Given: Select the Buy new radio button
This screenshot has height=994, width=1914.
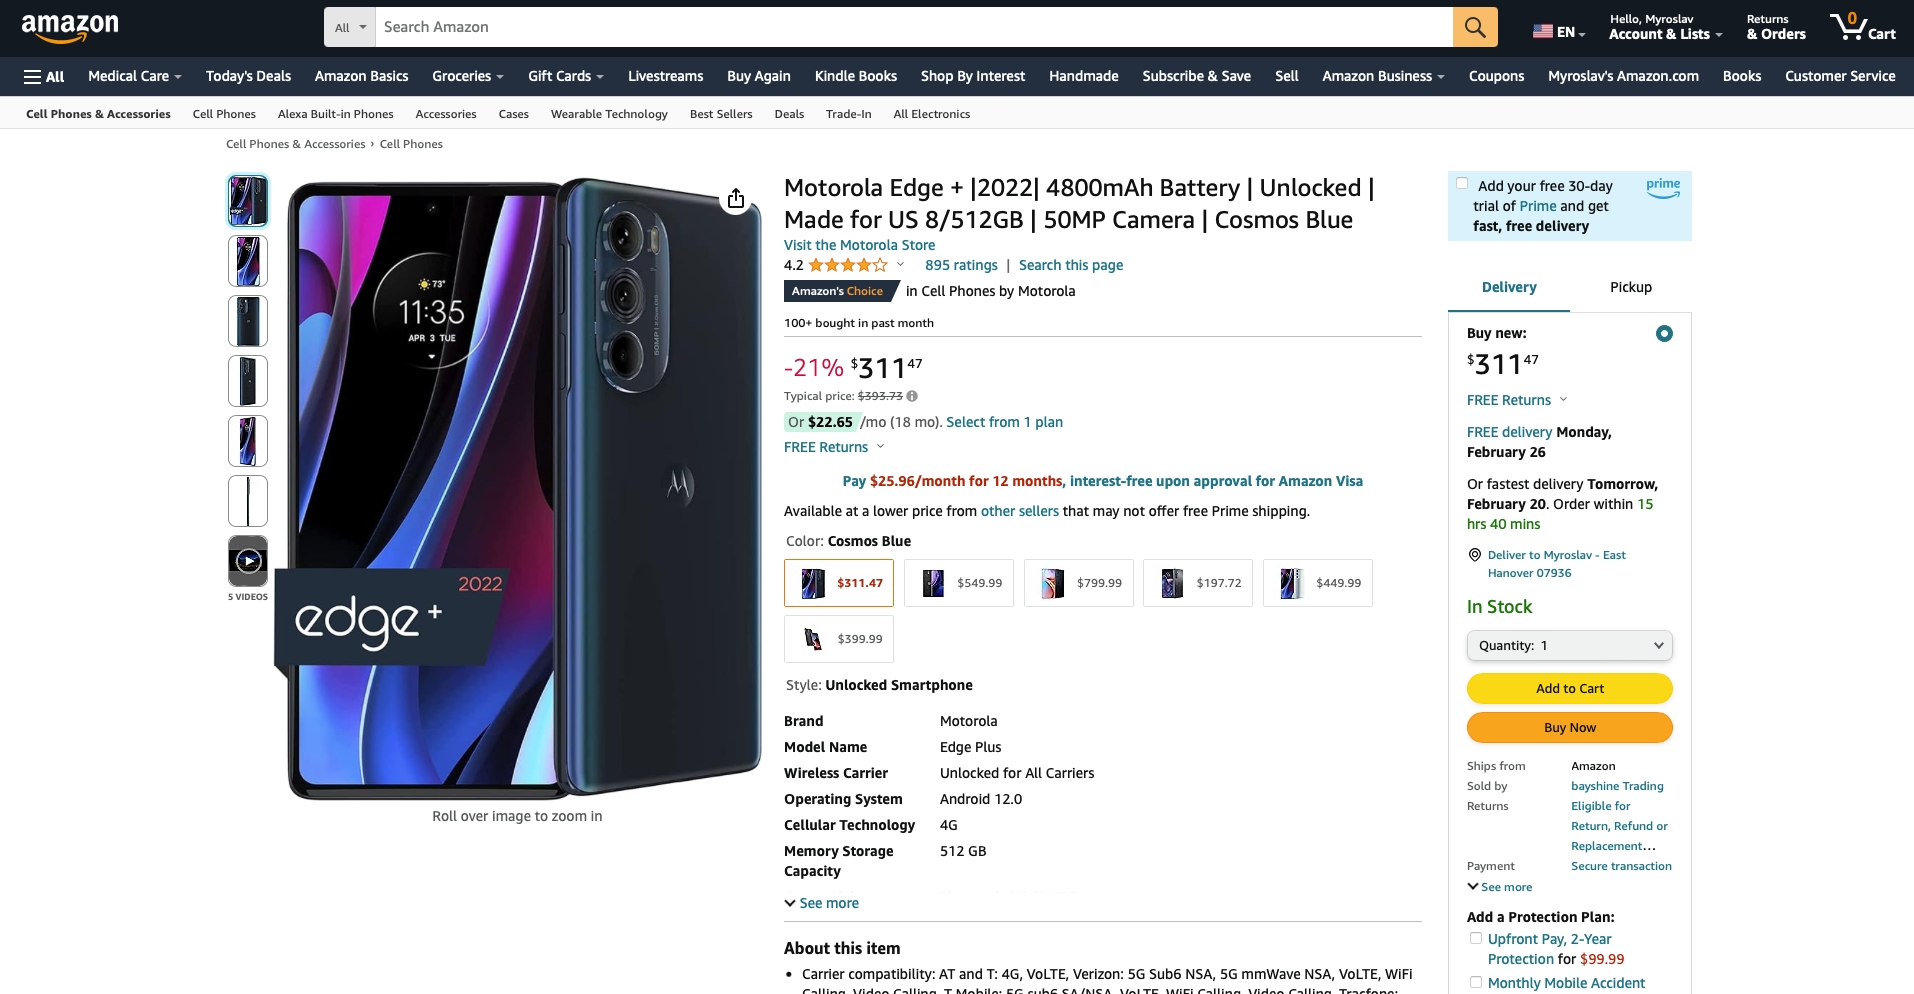Looking at the screenshot, I should [1664, 333].
